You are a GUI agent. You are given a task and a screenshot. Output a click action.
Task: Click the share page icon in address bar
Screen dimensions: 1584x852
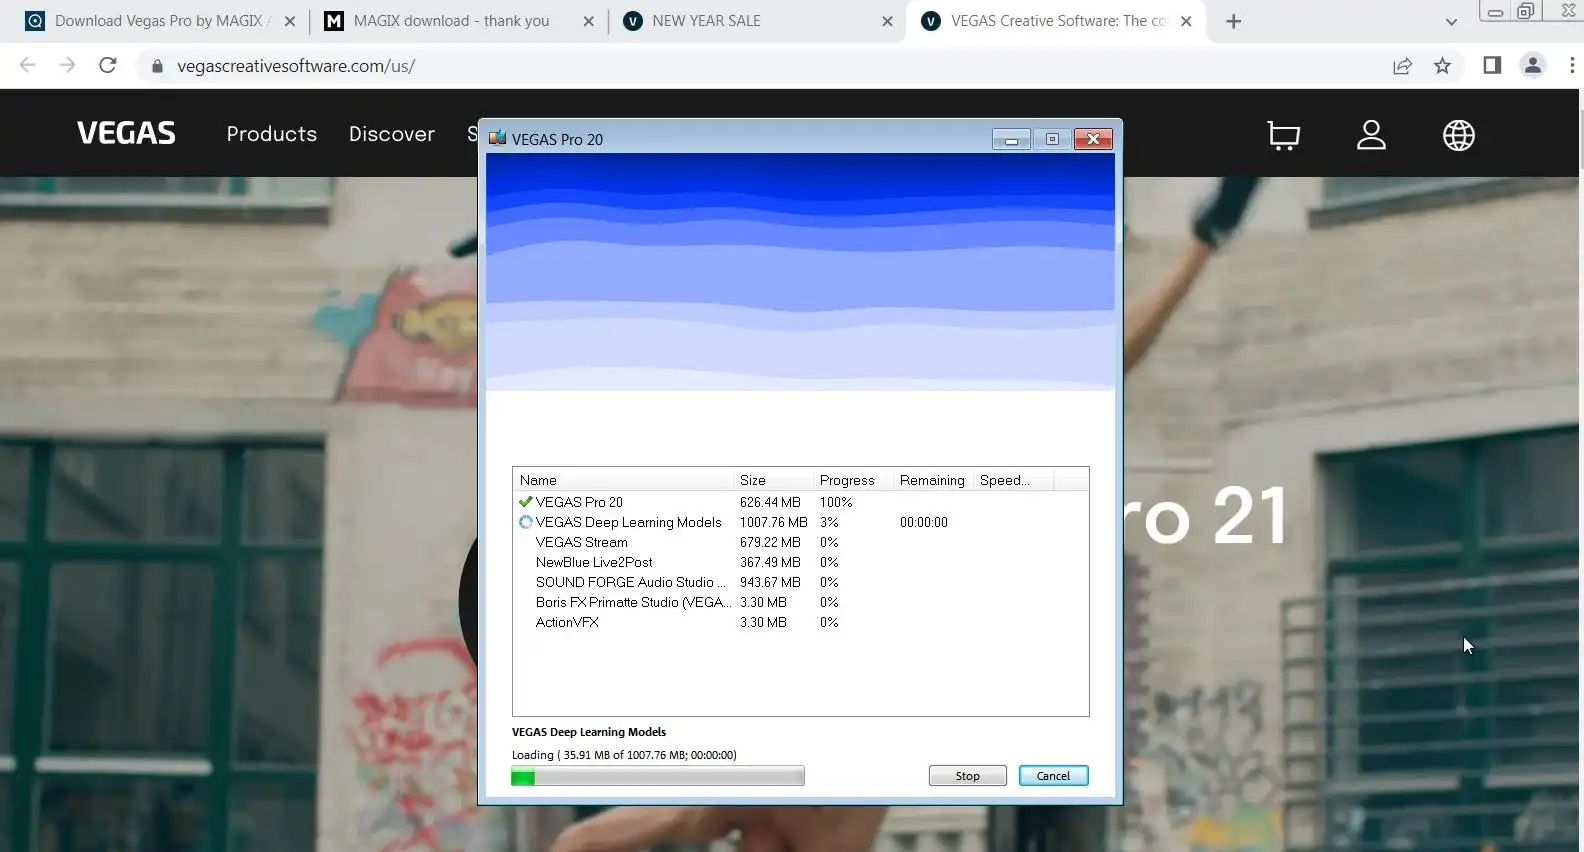coord(1402,66)
